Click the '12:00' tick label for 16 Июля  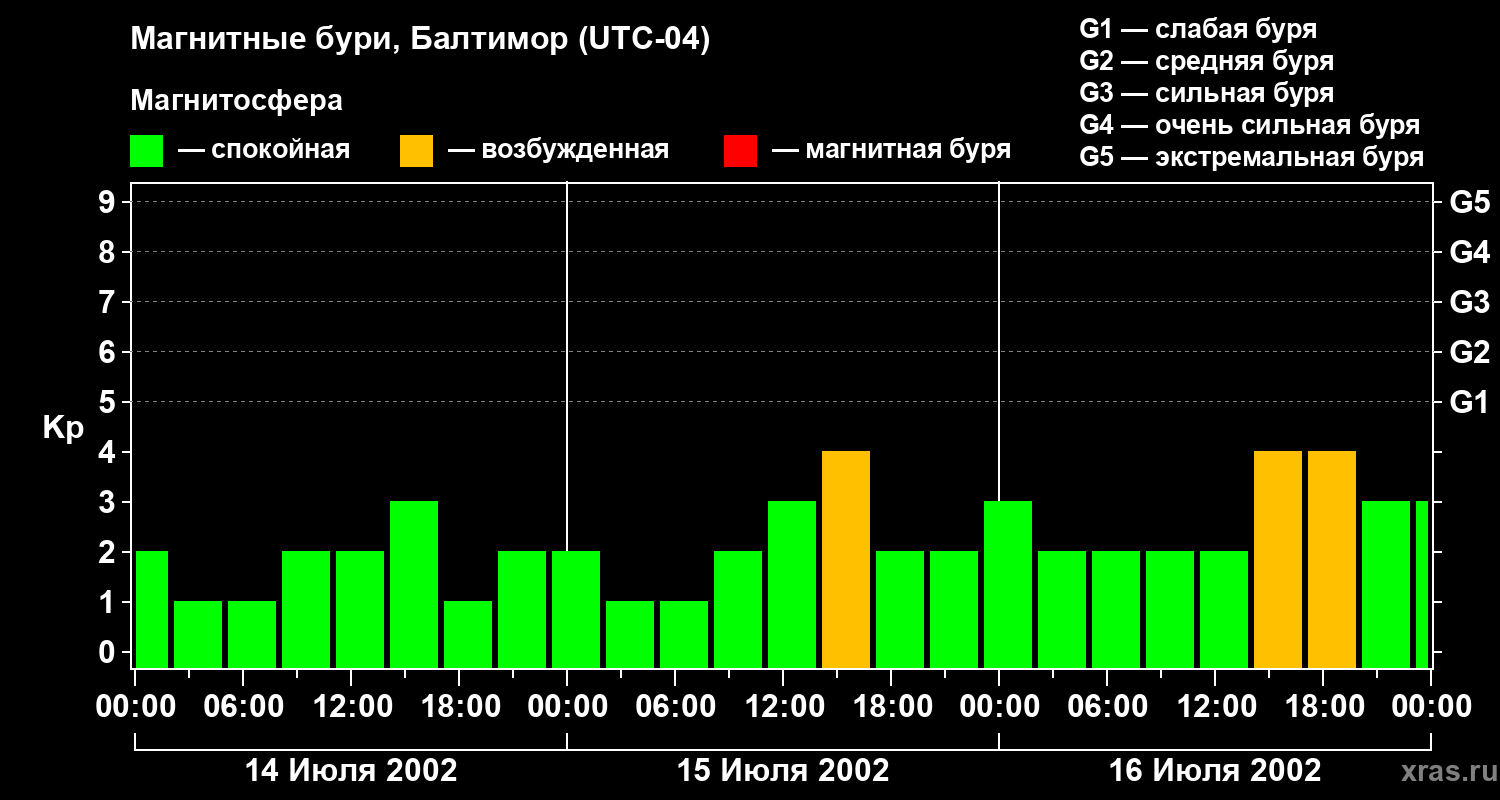(x=1215, y=707)
